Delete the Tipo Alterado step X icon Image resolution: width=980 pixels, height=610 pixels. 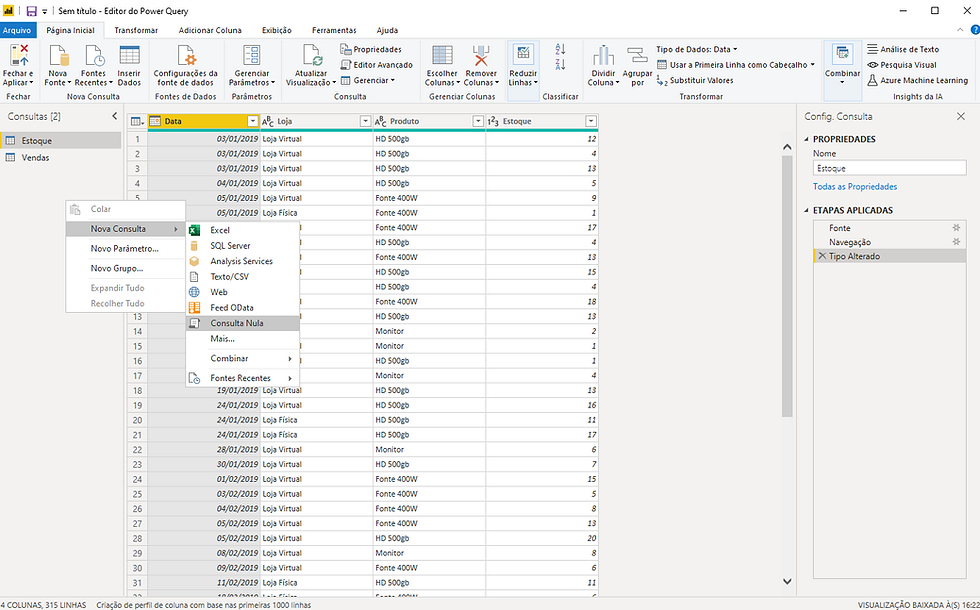(822, 256)
